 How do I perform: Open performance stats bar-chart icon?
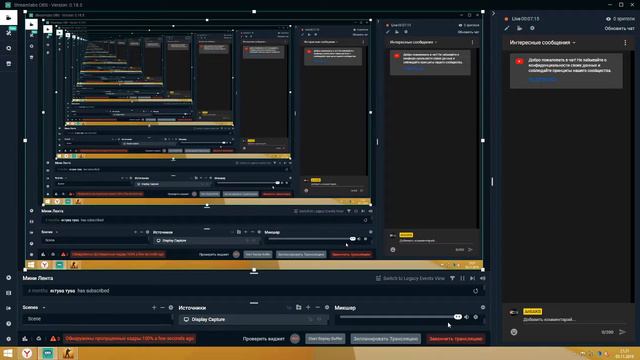tap(25, 338)
